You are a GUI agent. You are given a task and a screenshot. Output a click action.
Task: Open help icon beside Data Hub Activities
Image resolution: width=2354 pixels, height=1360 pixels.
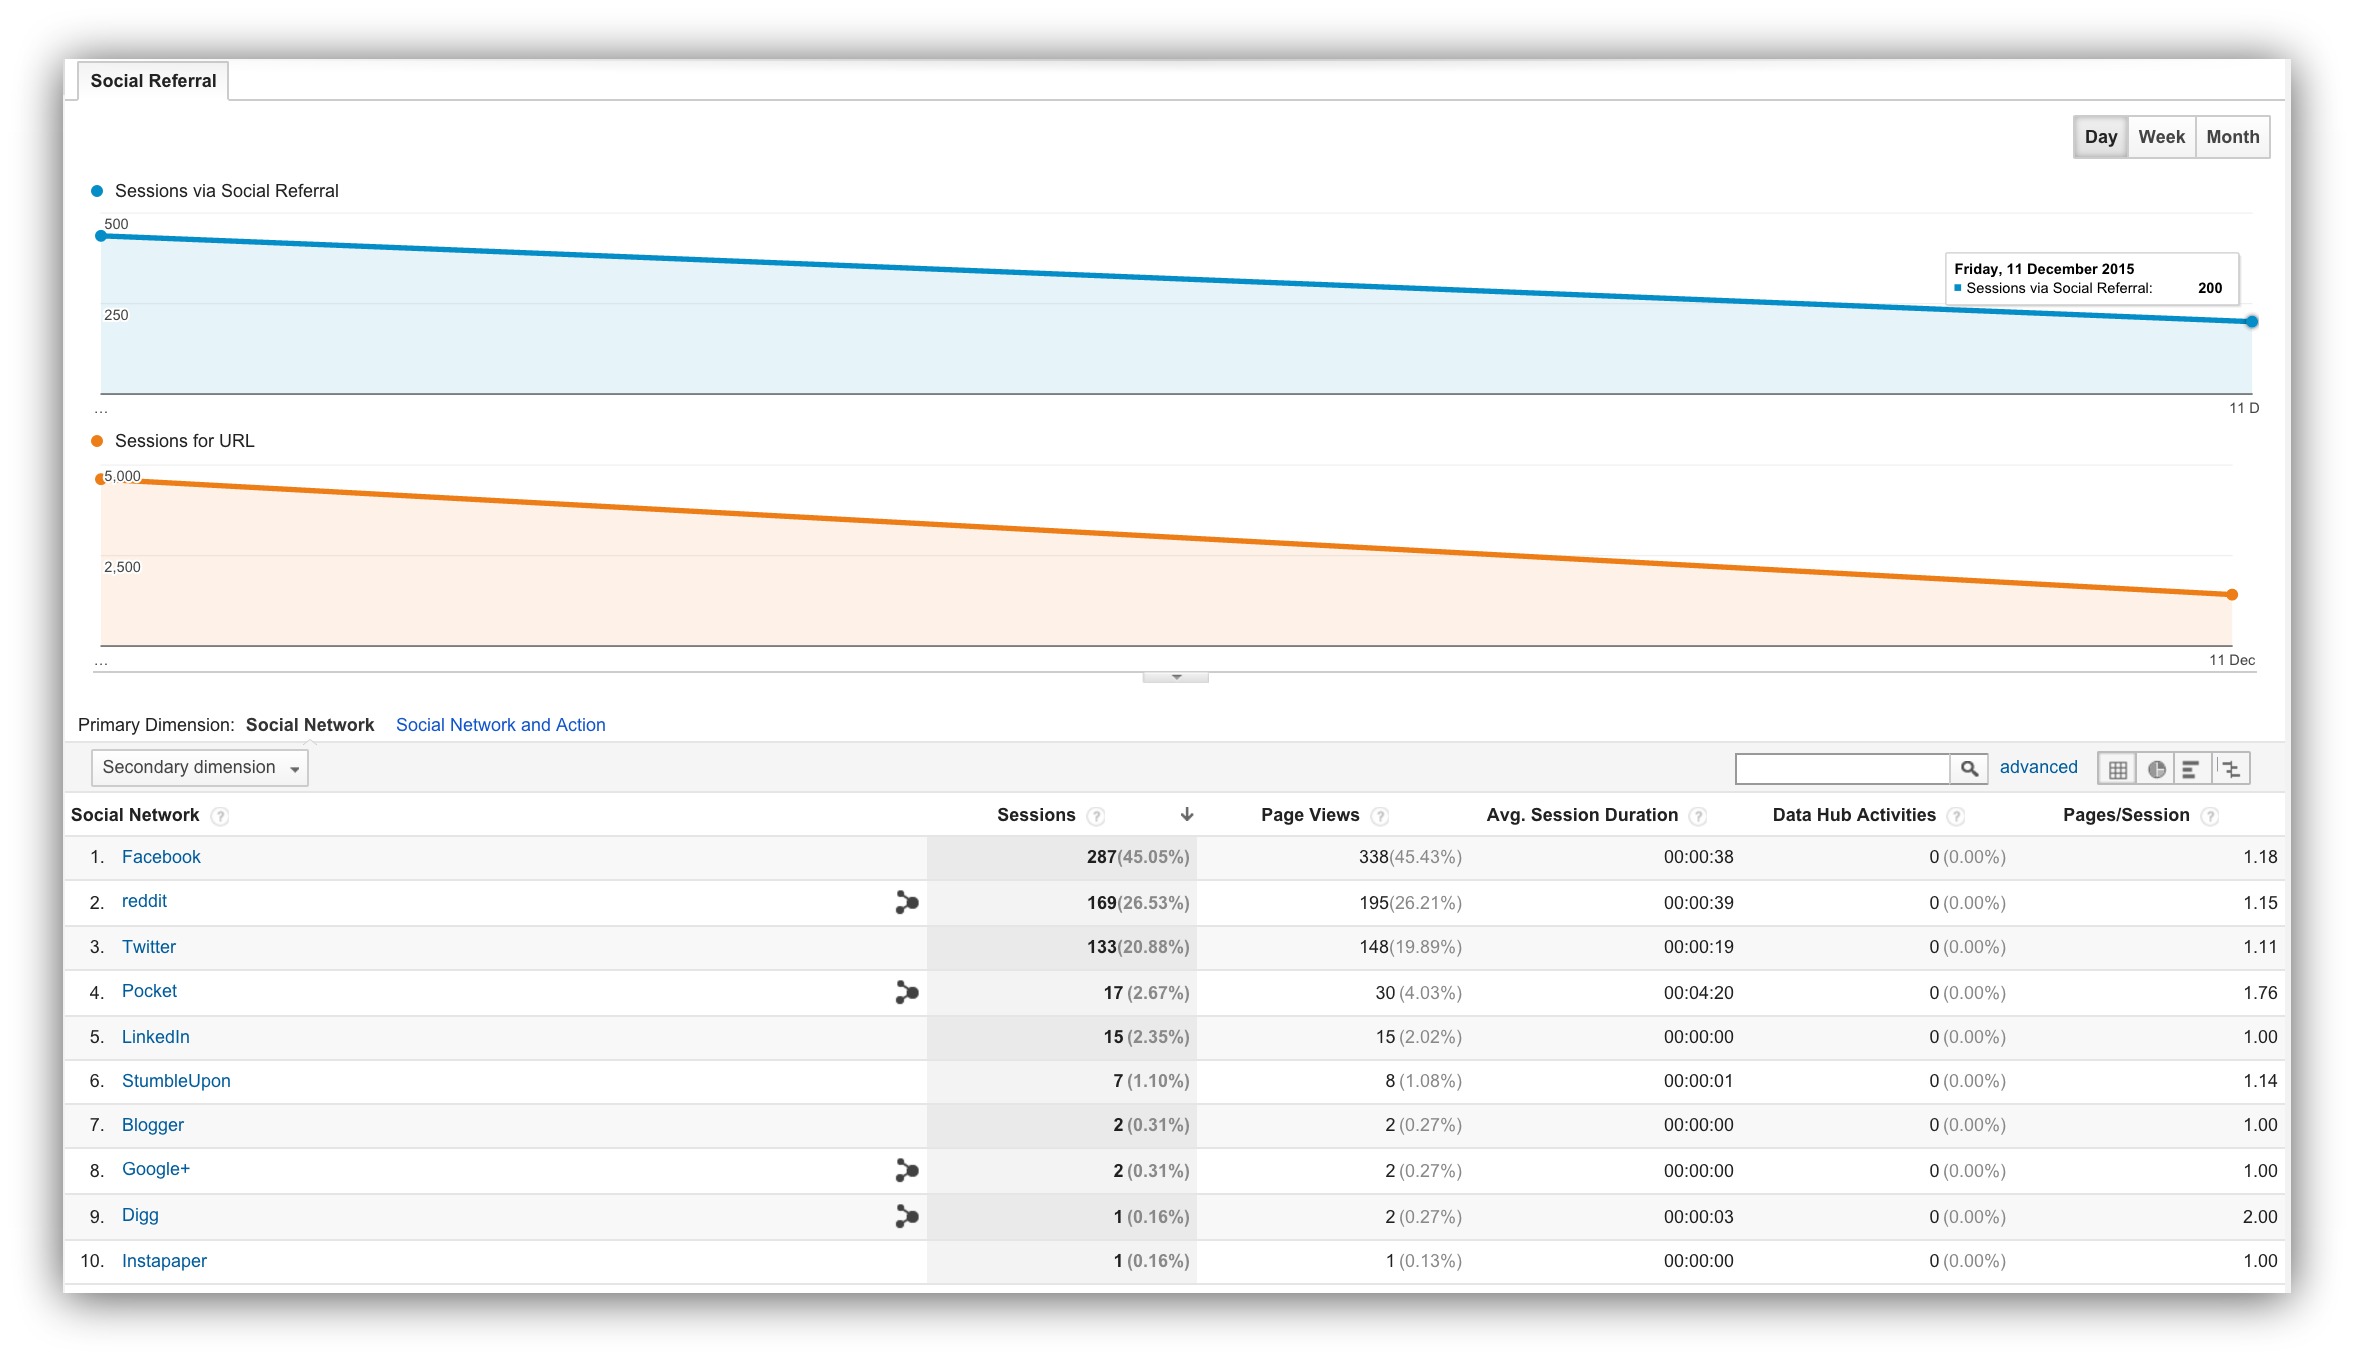1956,816
